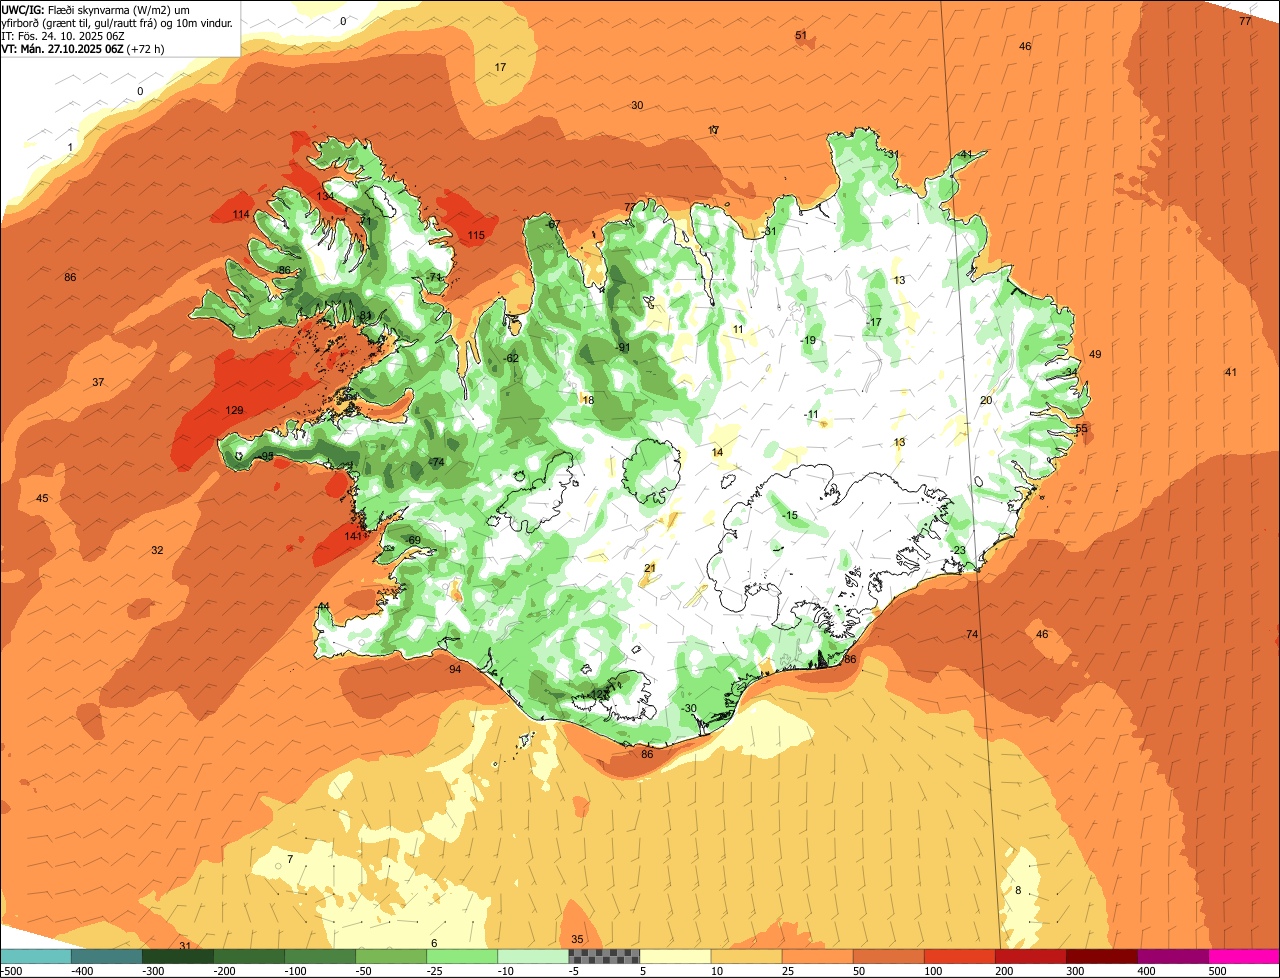The width and height of the screenshot is (1280, 978).
Task: Click the map value 8 in the southeast ocean
Action: pyautogui.click(x=1018, y=890)
